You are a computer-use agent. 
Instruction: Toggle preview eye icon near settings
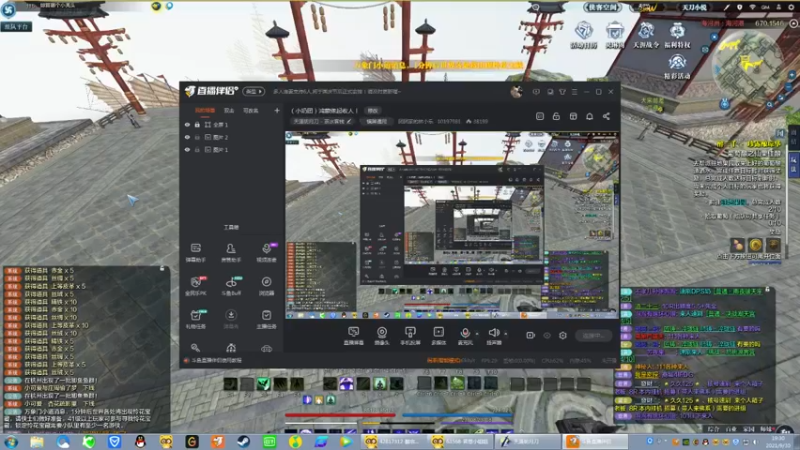pyautogui.click(x=547, y=335)
